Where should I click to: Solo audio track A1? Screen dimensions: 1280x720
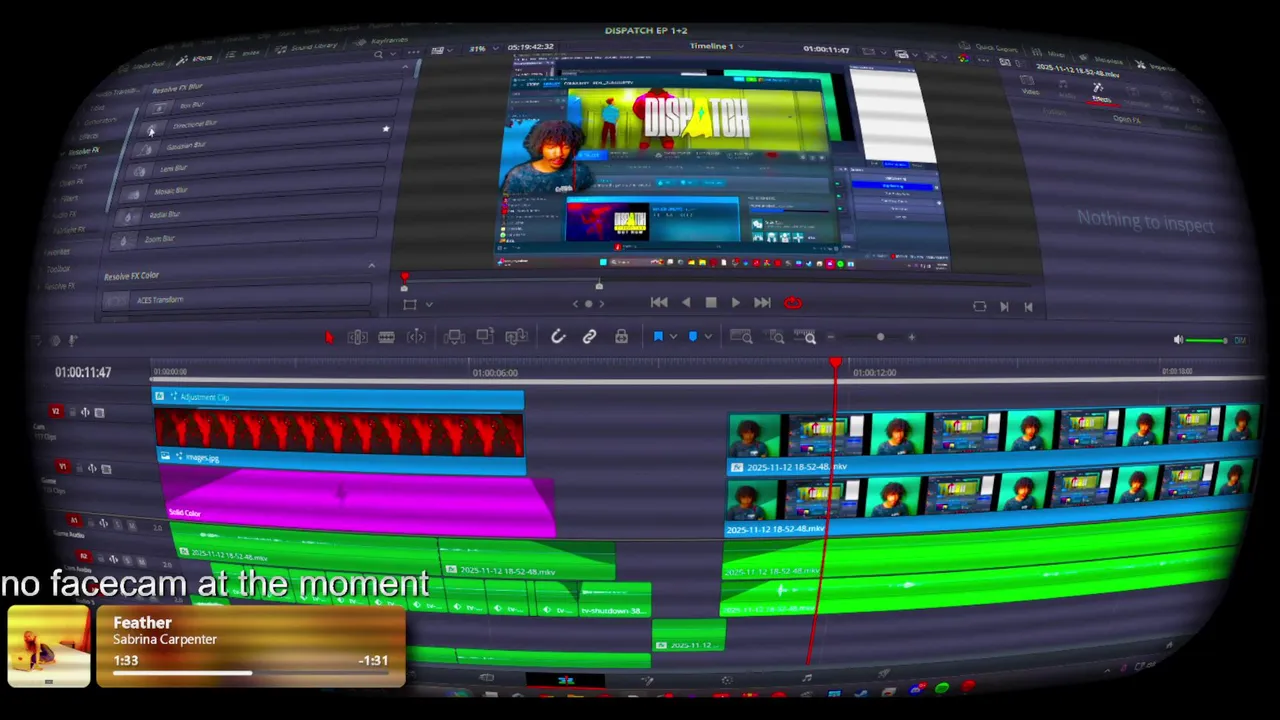pyautogui.click(x=118, y=525)
